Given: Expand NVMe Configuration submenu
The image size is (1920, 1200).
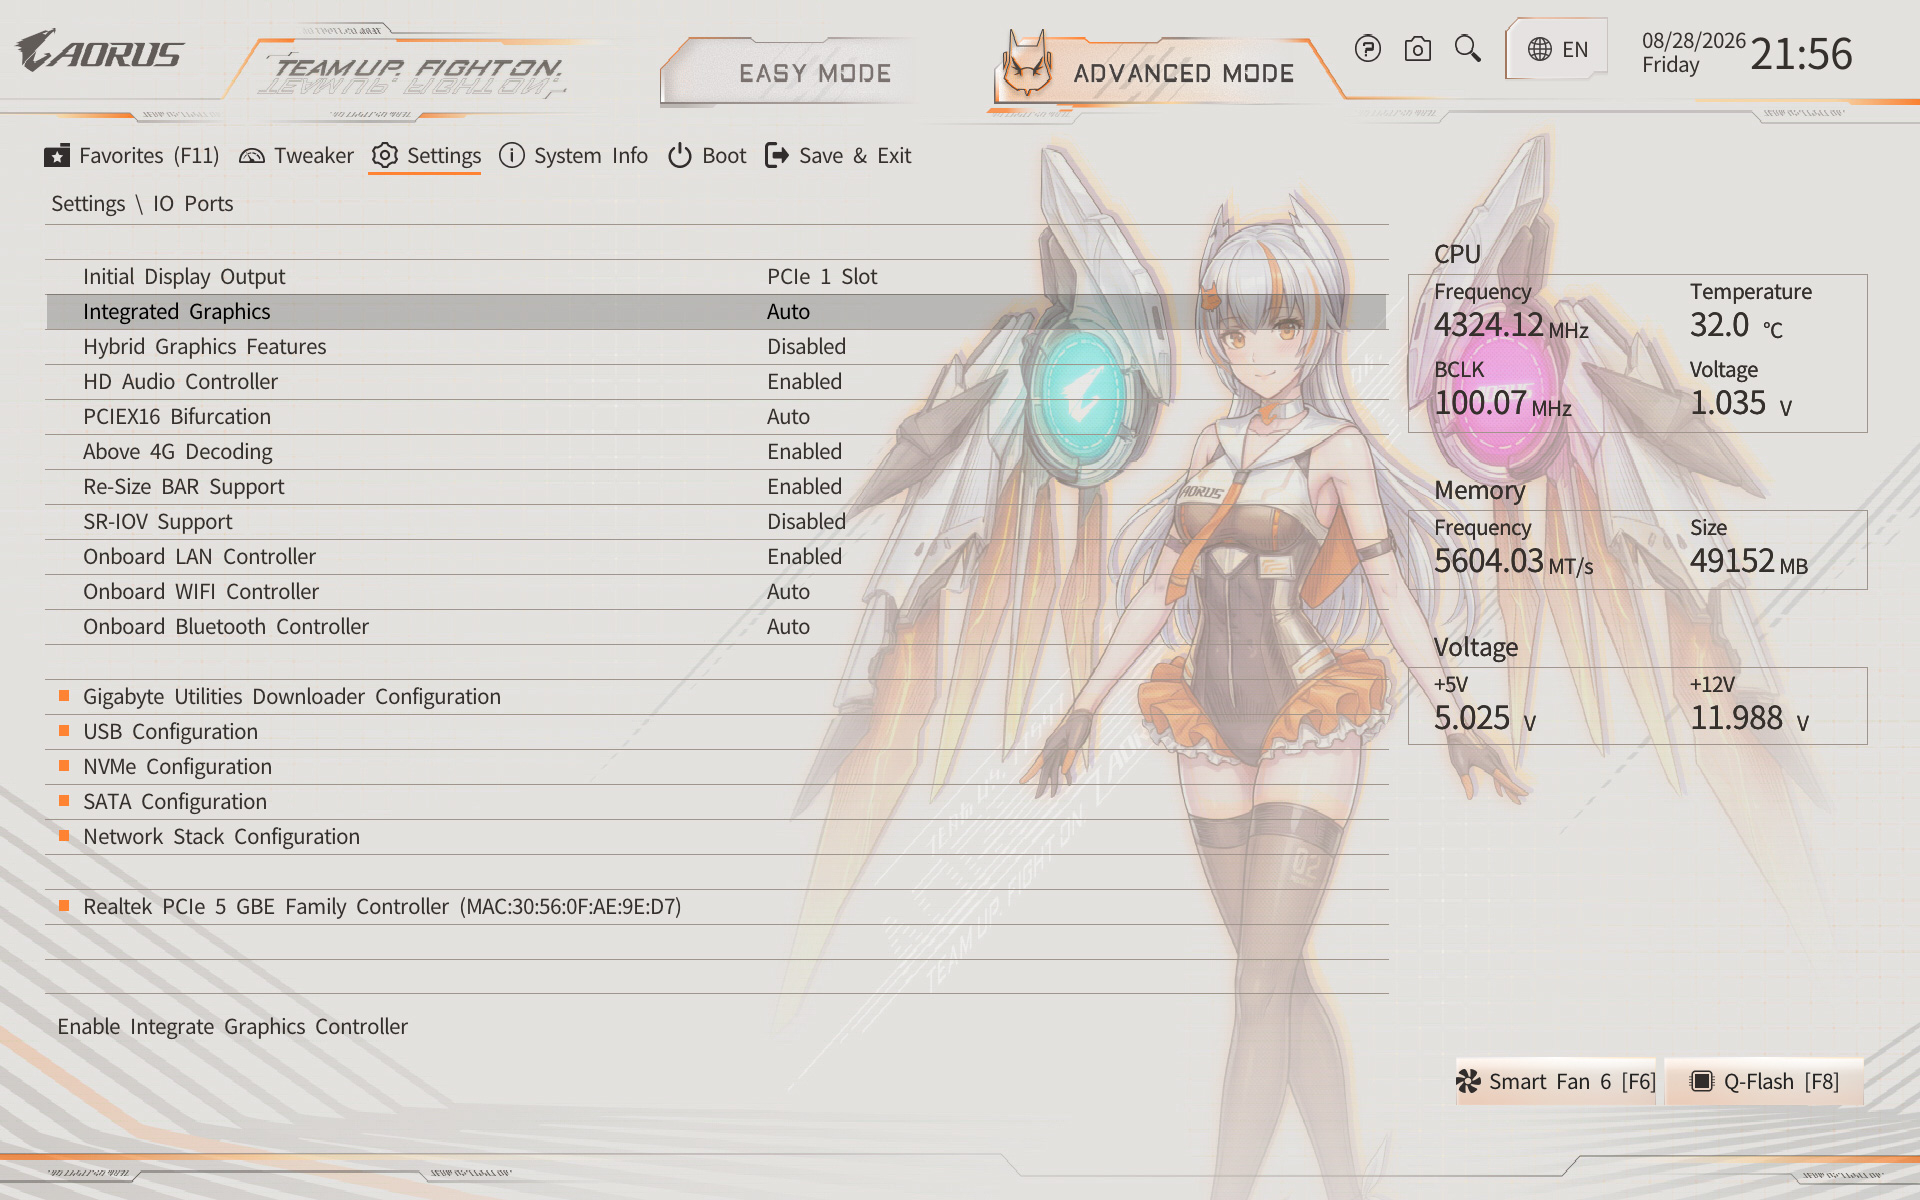Looking at the screenshot, I should [716, 767].
